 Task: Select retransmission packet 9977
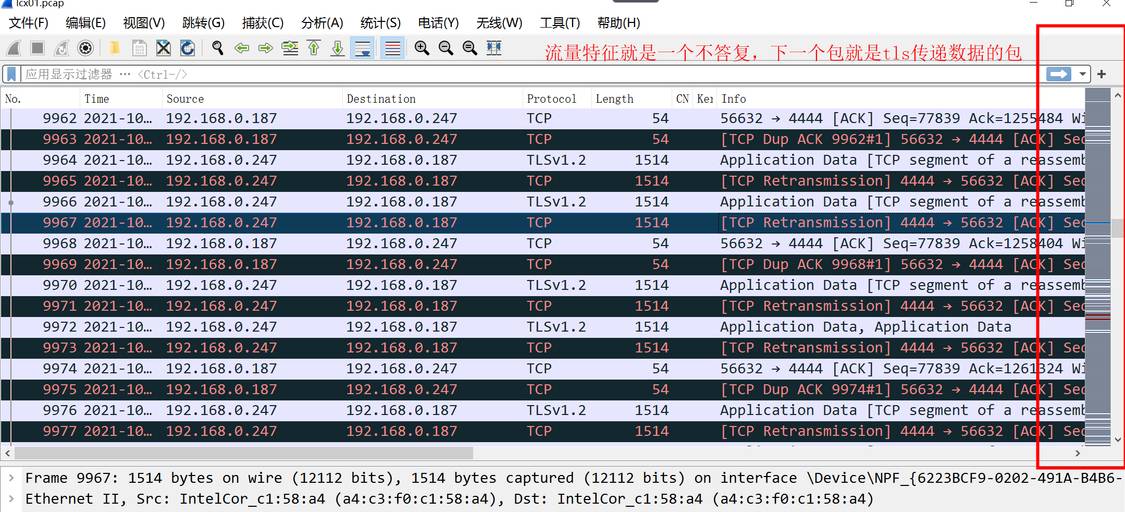pos(542,431)
